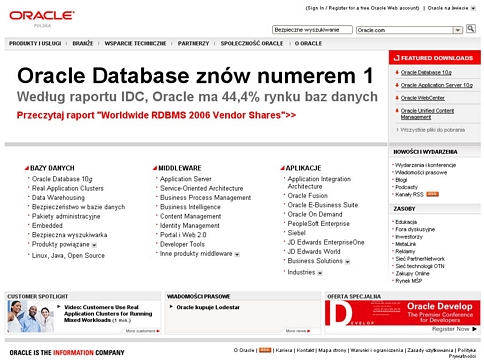Open Service-Oriented Architecture link

201,188
